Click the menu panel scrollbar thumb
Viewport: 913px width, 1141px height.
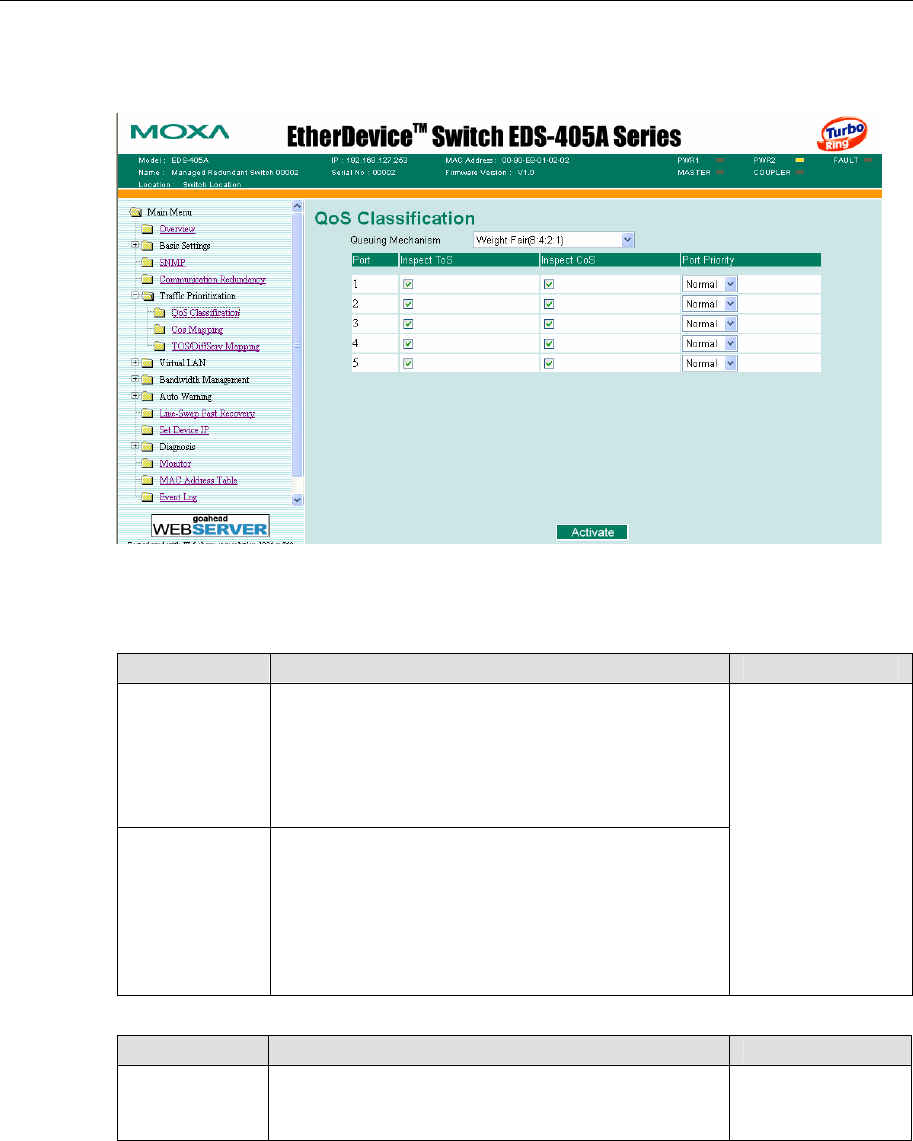pos(297,346)
